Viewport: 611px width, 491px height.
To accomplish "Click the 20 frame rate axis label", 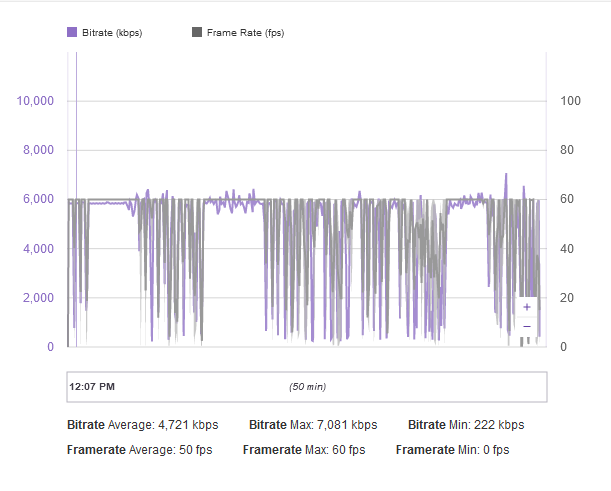I will point(567,298).
